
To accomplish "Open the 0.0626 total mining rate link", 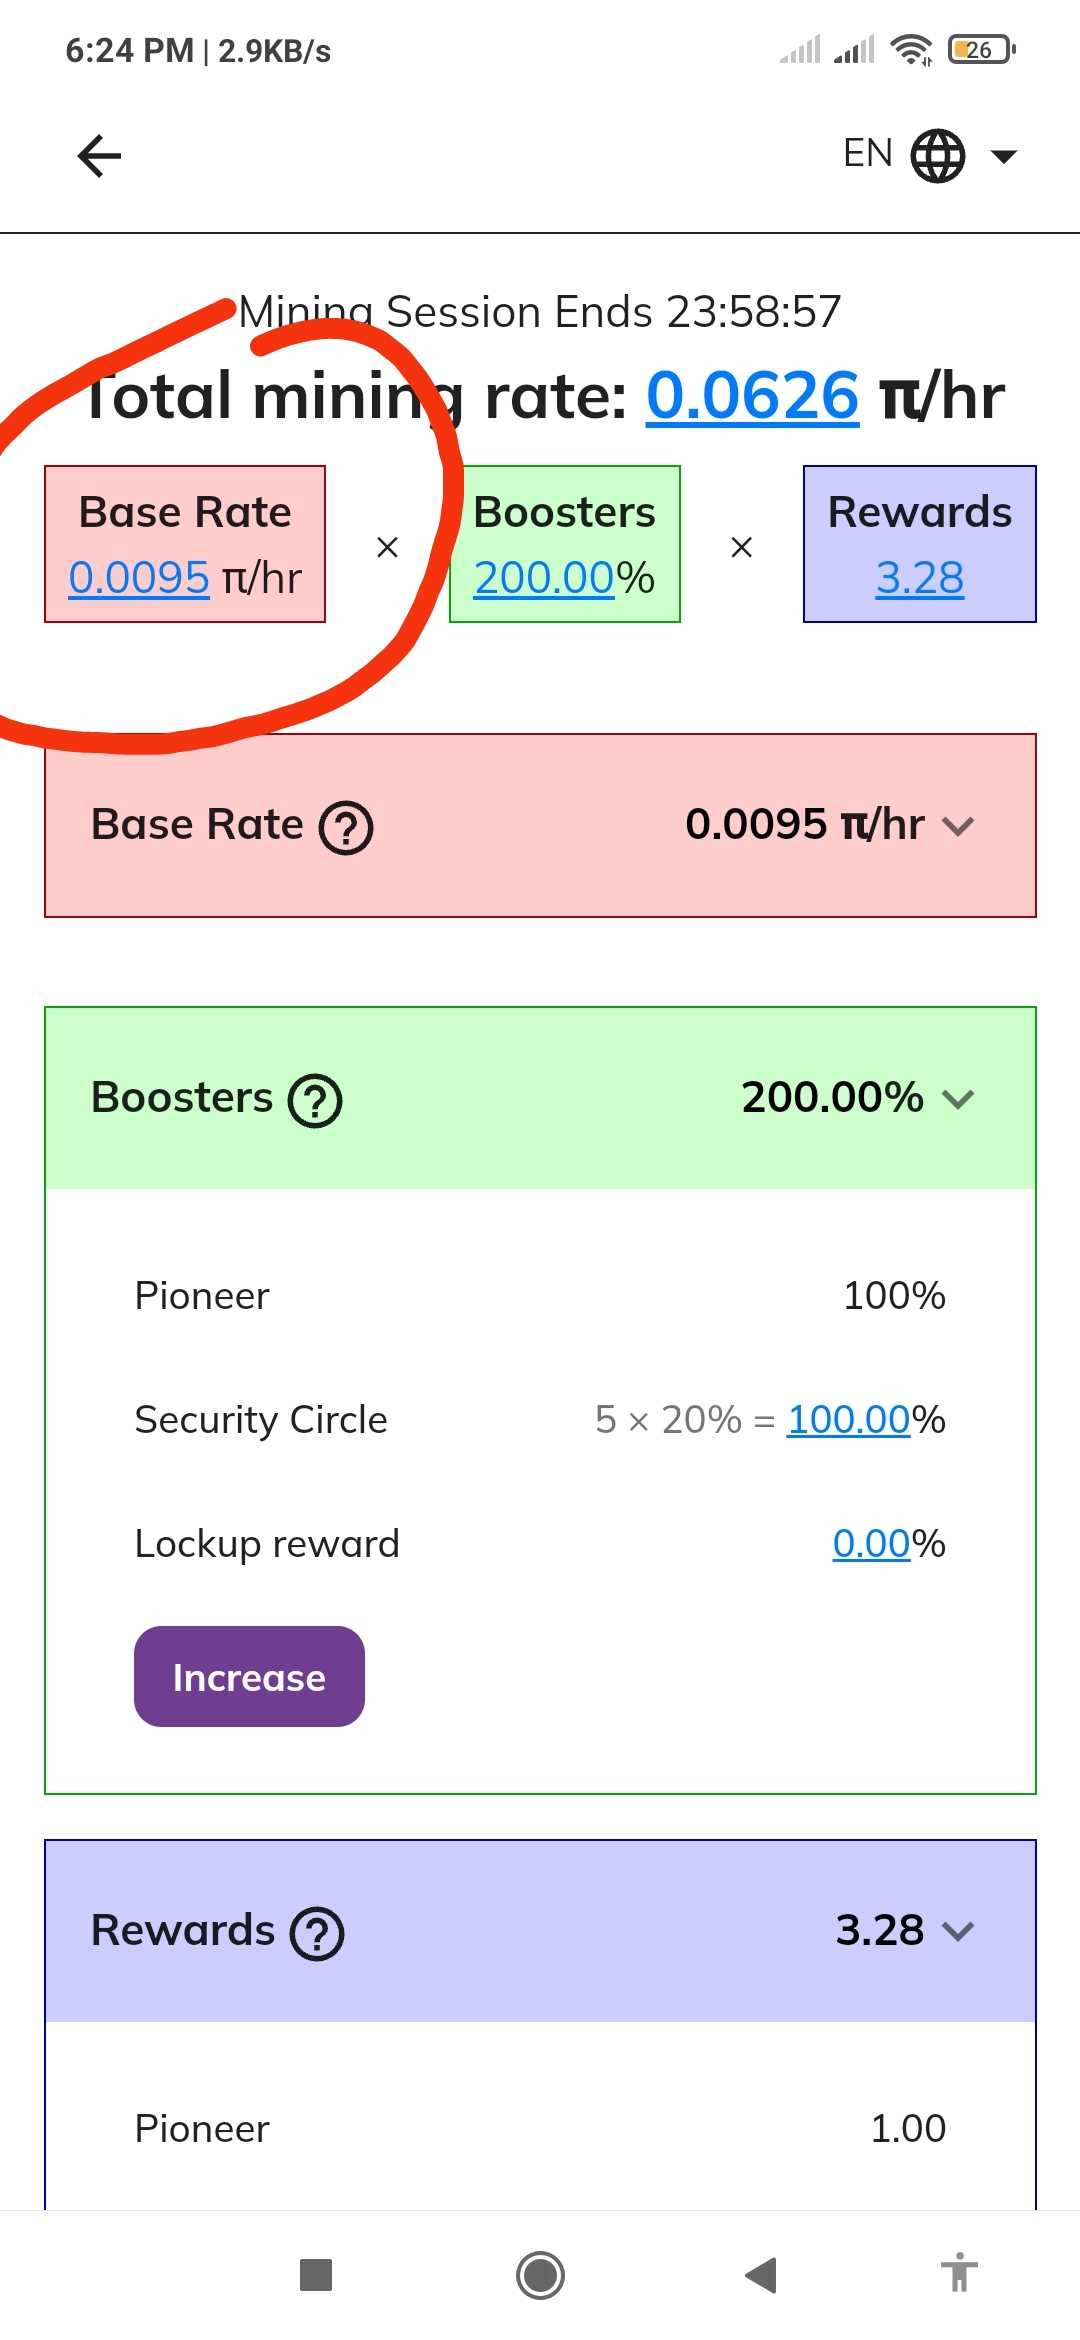I will click(x=752, y=396).
